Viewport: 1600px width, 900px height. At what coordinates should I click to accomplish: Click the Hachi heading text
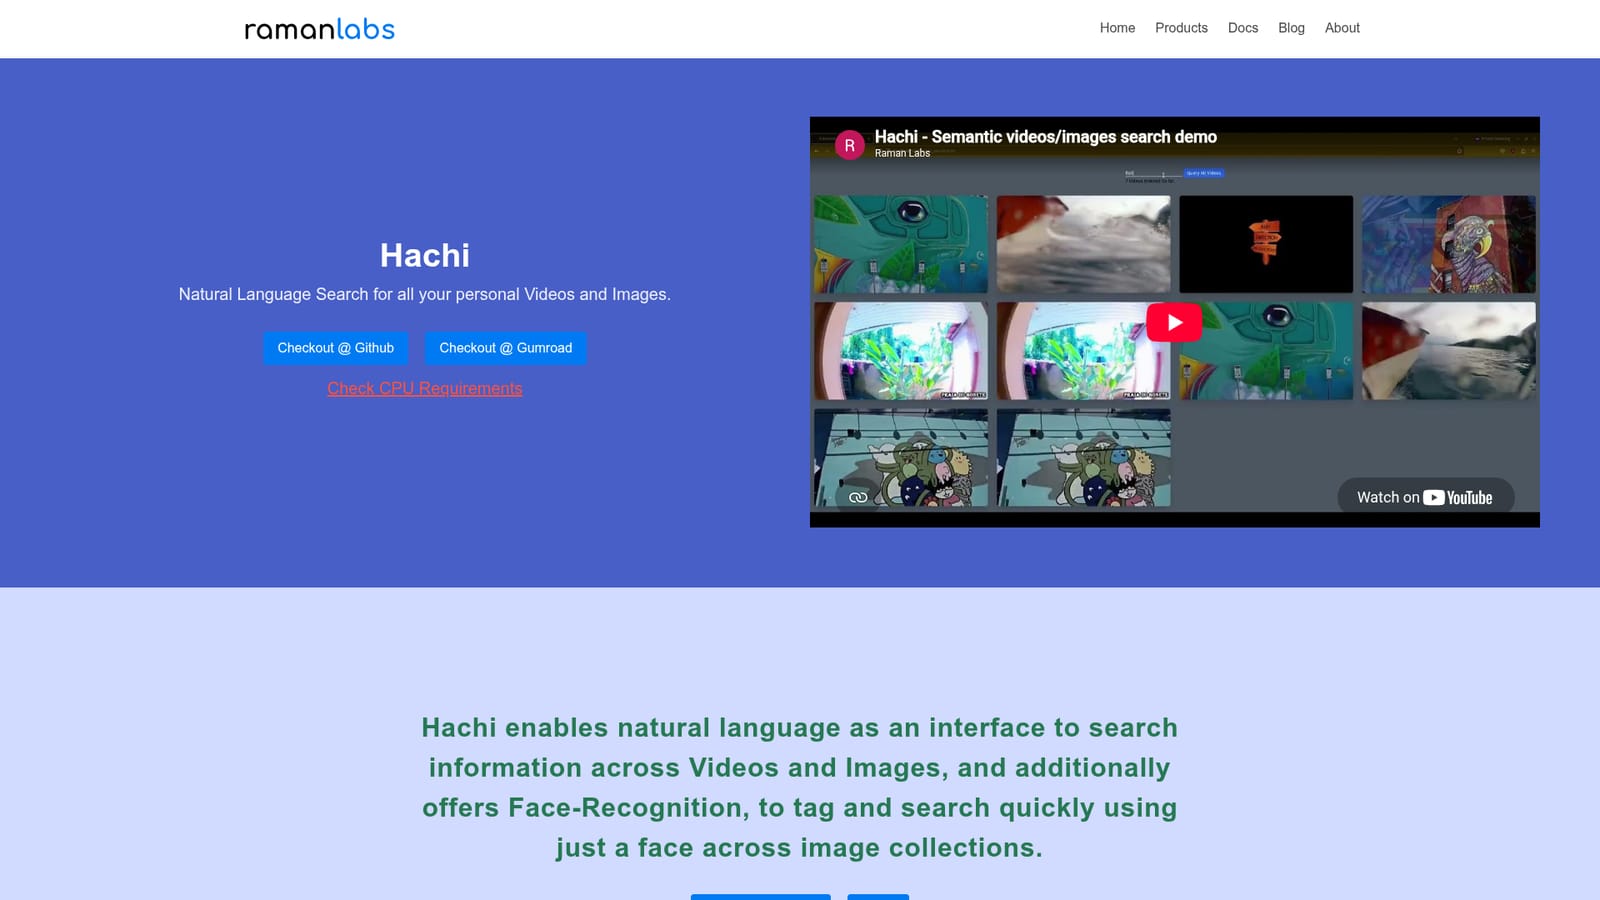[x=425, y=255]
